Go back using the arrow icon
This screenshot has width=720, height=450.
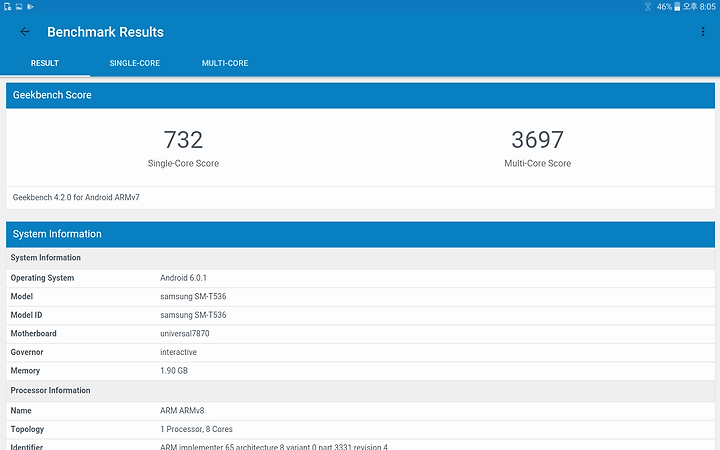click(x=25, y=32)
